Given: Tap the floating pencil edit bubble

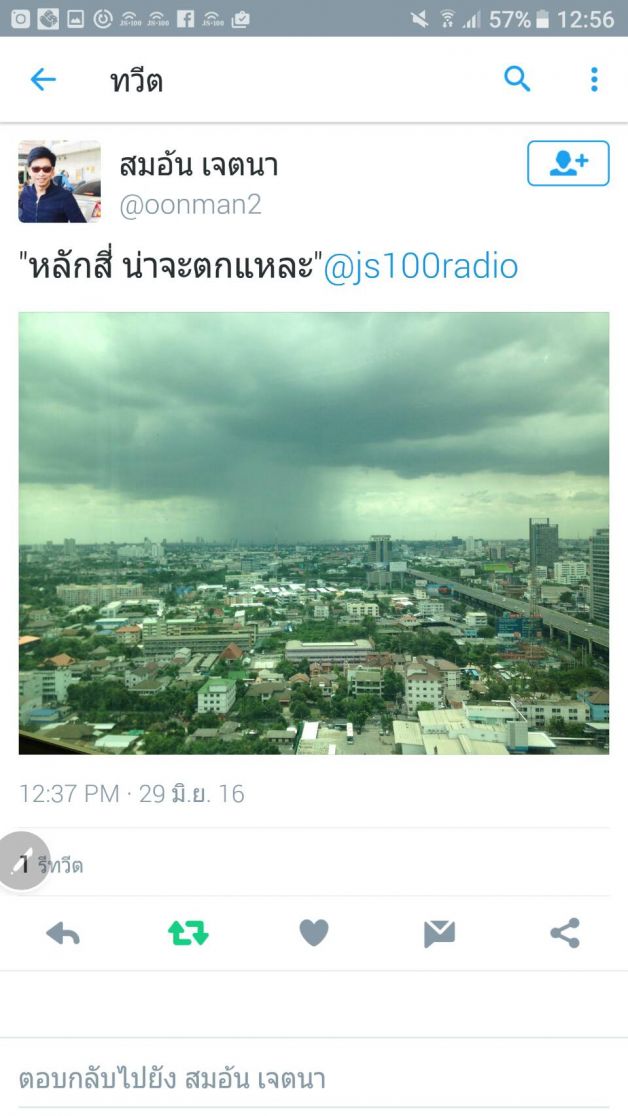Looking at the screenshot, I should click(x=23, y=861).
